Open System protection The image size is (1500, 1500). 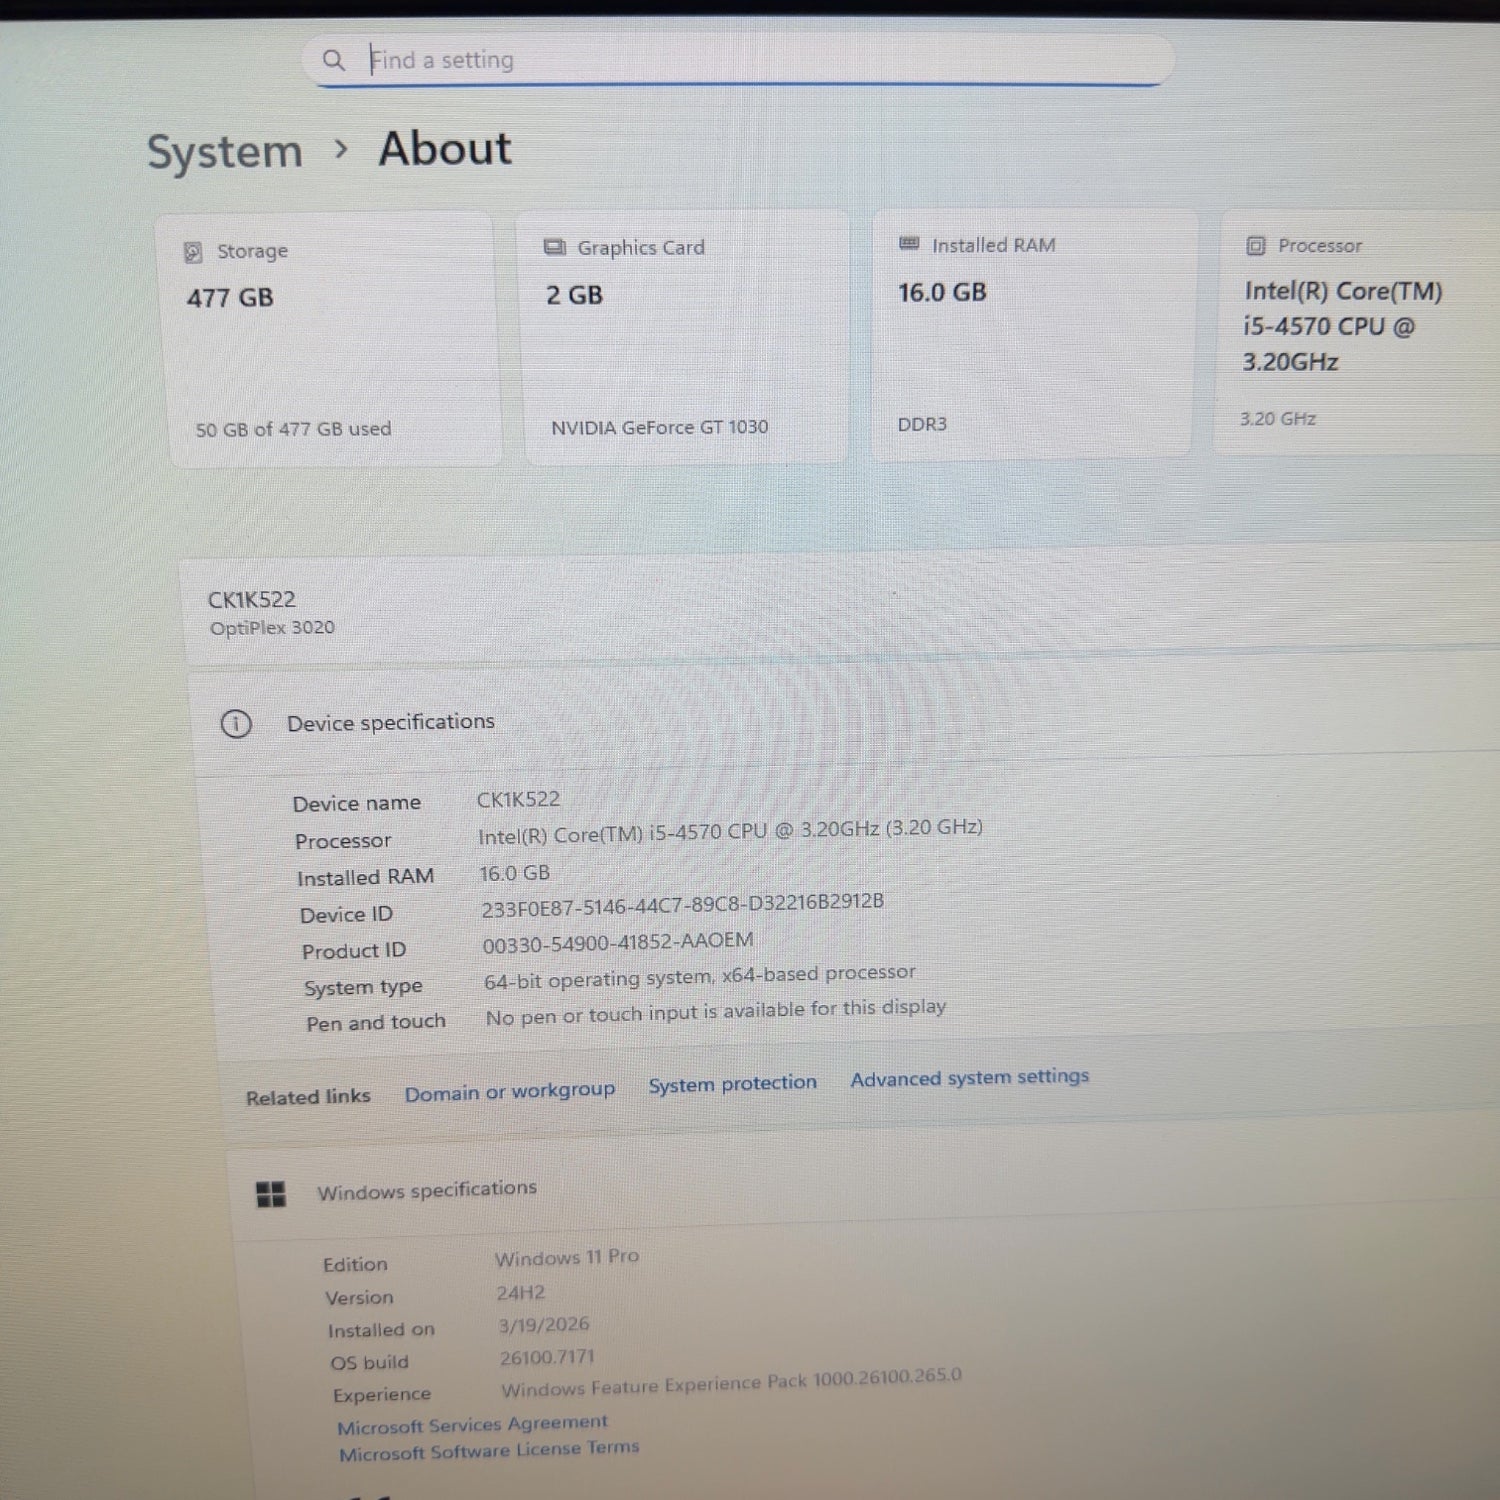733,1082
